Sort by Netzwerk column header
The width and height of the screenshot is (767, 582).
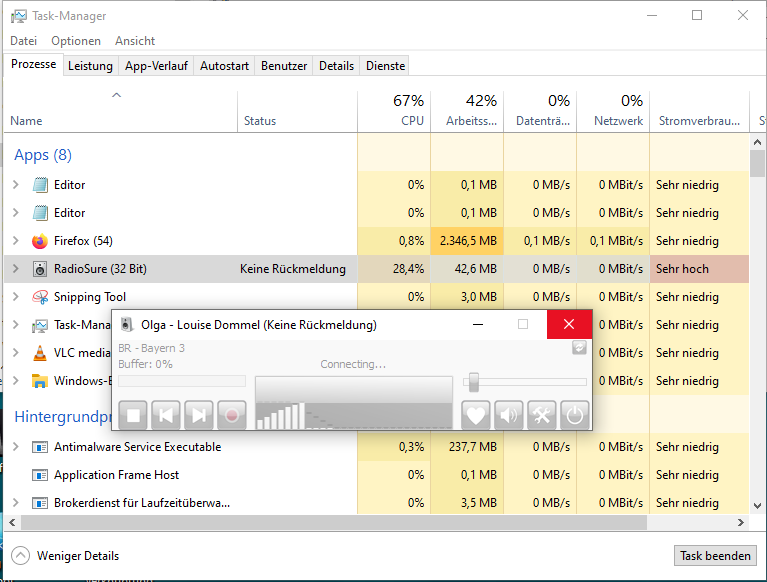point(613,112)
